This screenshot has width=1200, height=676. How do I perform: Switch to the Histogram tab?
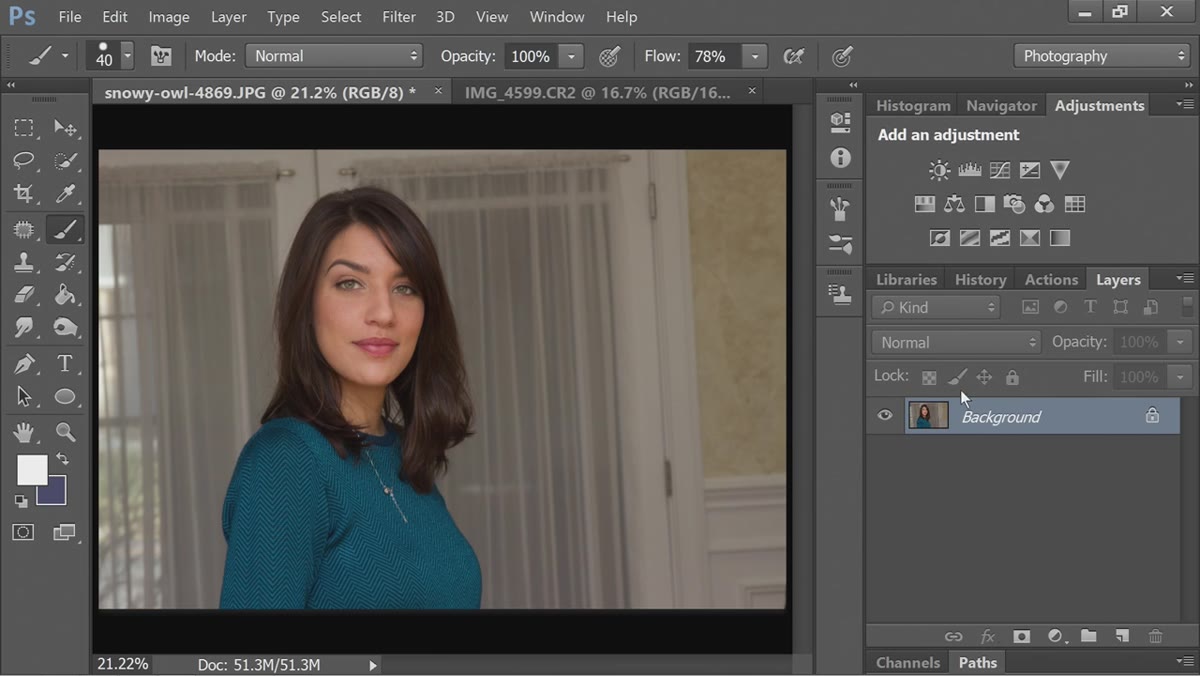[913, 105]
